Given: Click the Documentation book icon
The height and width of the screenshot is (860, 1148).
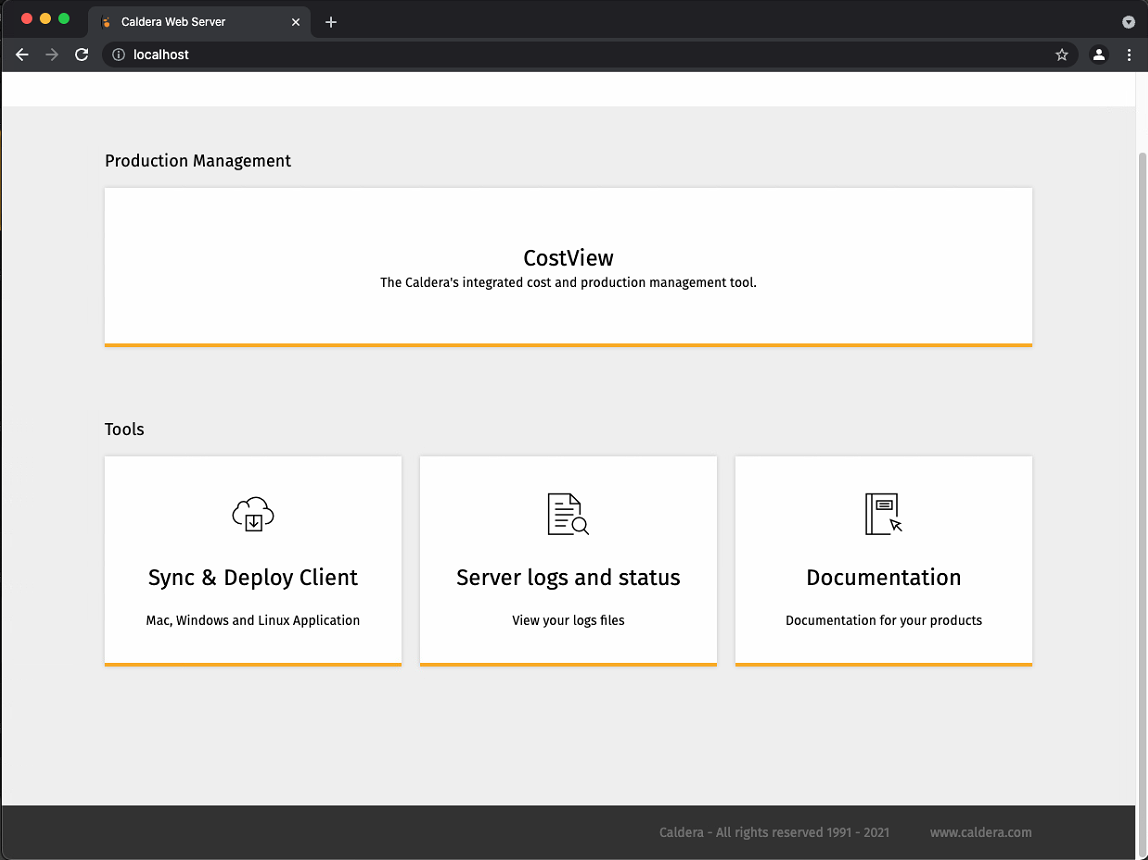Looking at the screenshot, I should pyautogui.click(x=883, y=514).
